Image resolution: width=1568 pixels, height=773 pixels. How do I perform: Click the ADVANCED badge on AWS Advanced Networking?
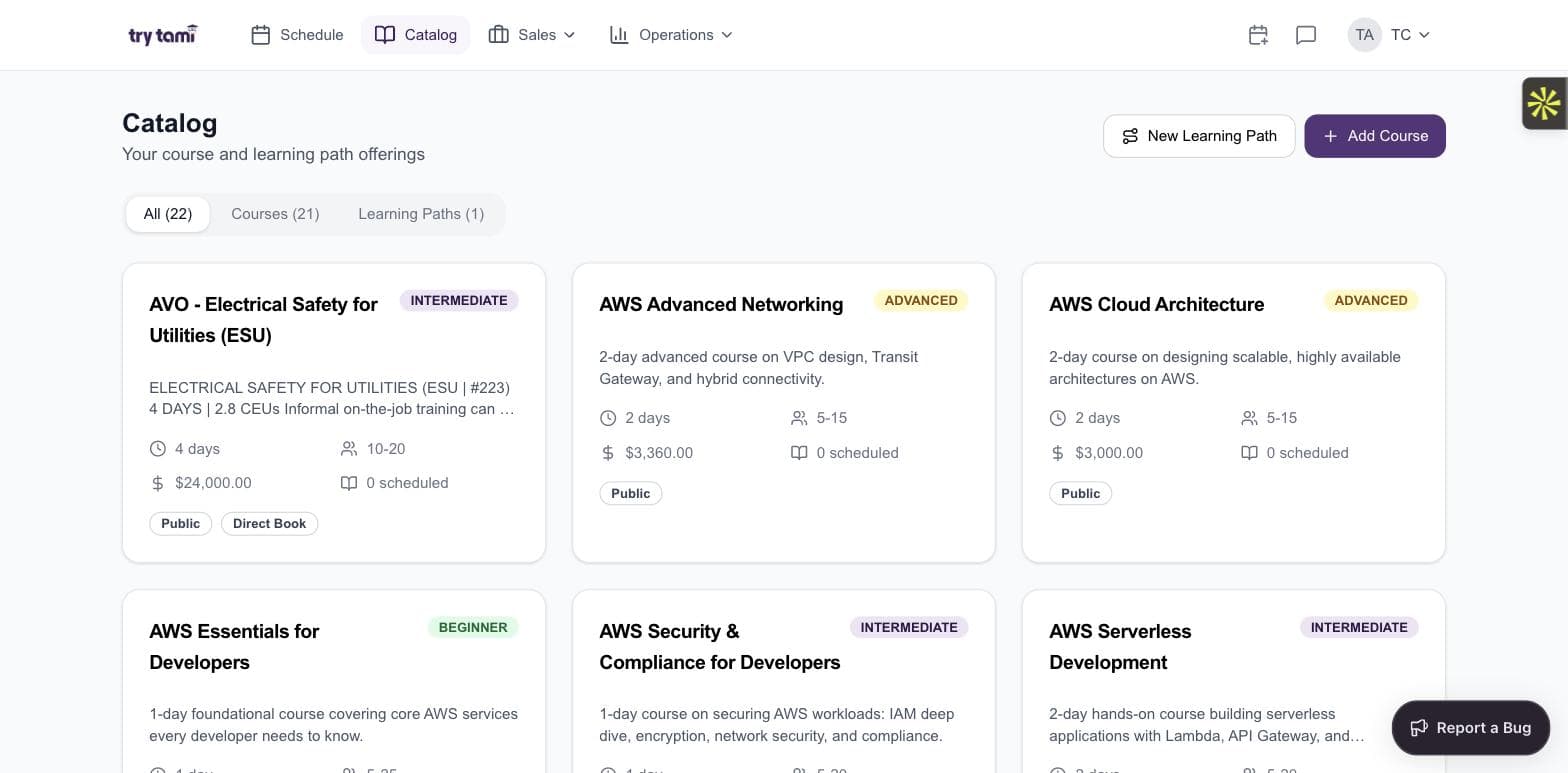click(x=921, y=301)
